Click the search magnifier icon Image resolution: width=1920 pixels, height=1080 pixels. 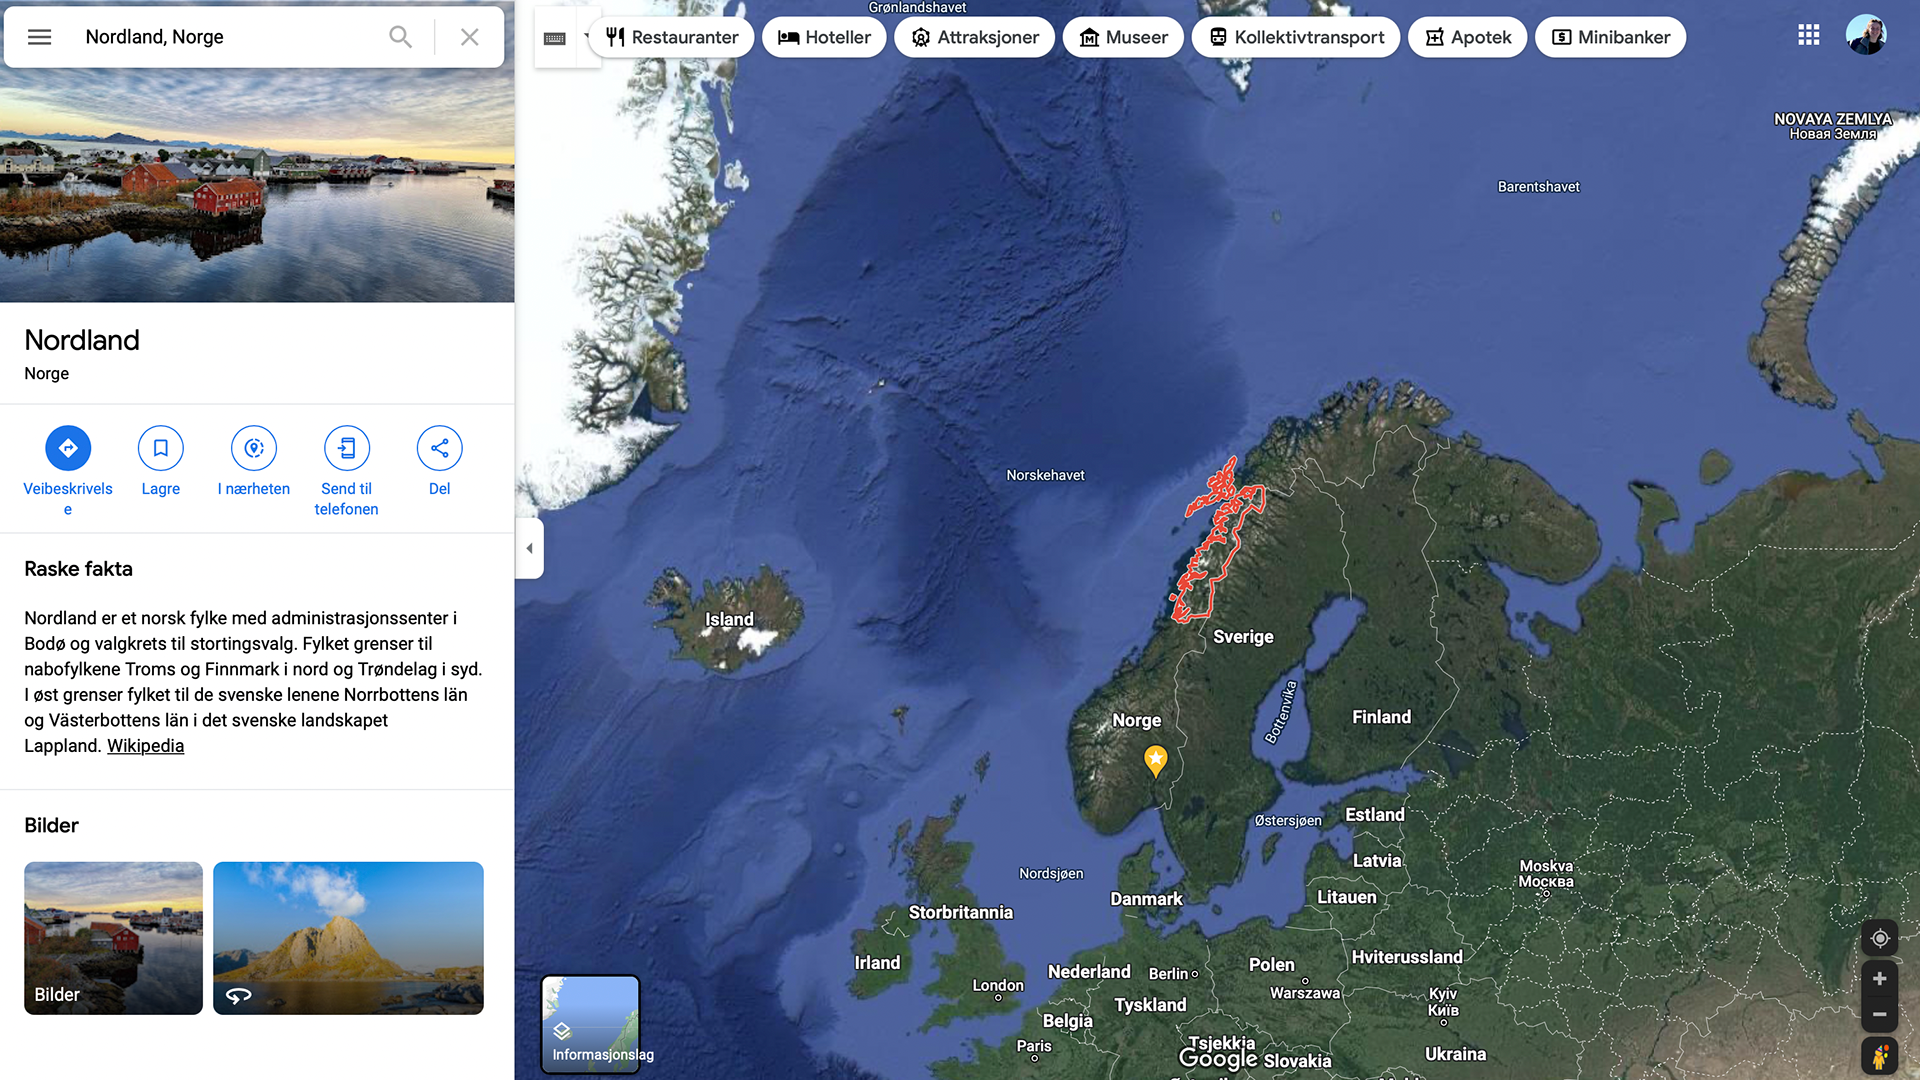pyautogui.click(x=400, y=37)
